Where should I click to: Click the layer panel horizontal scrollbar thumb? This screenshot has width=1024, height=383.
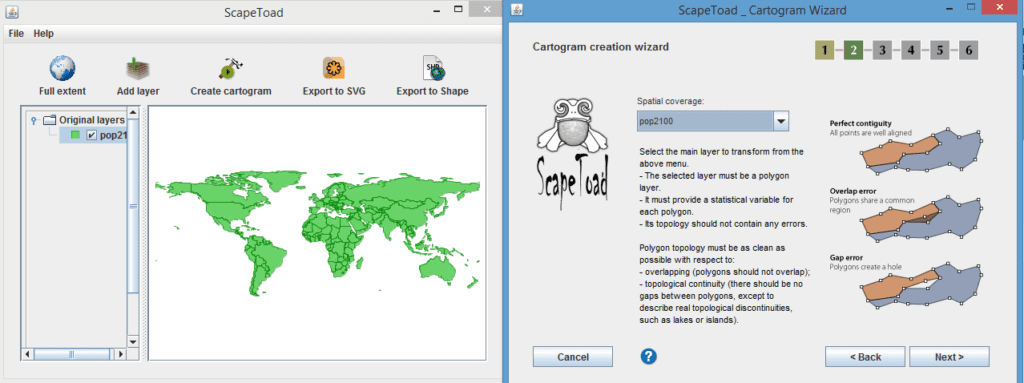[72, 354]
